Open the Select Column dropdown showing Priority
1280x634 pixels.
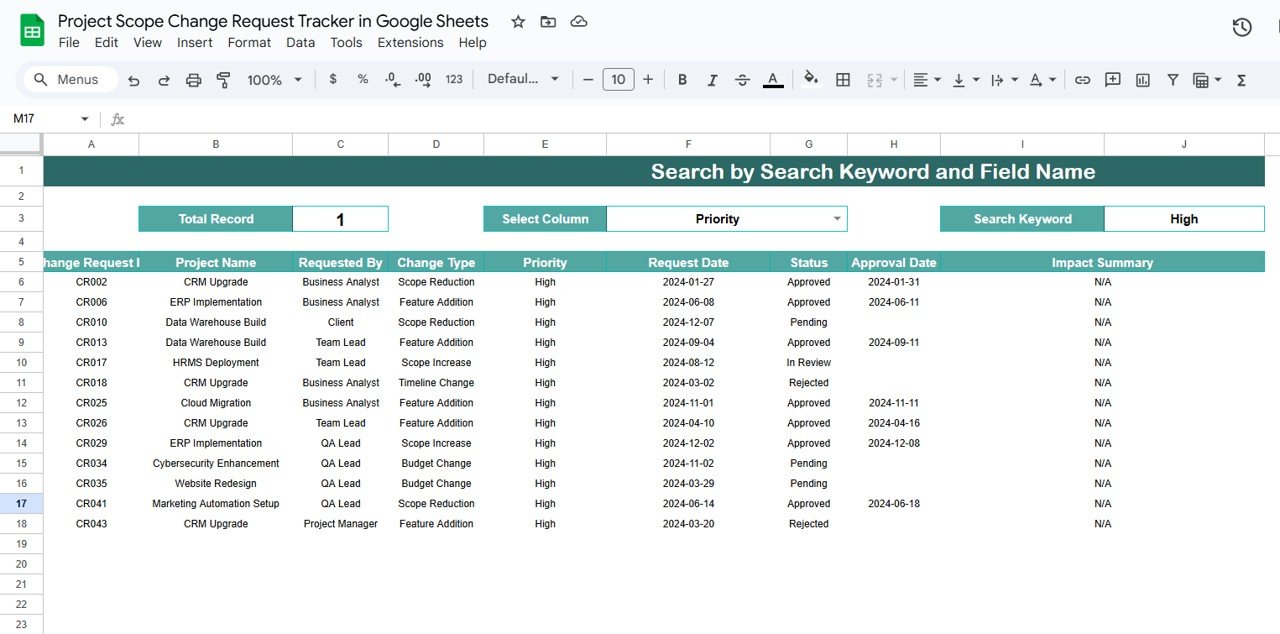click(x=727, y=218)
